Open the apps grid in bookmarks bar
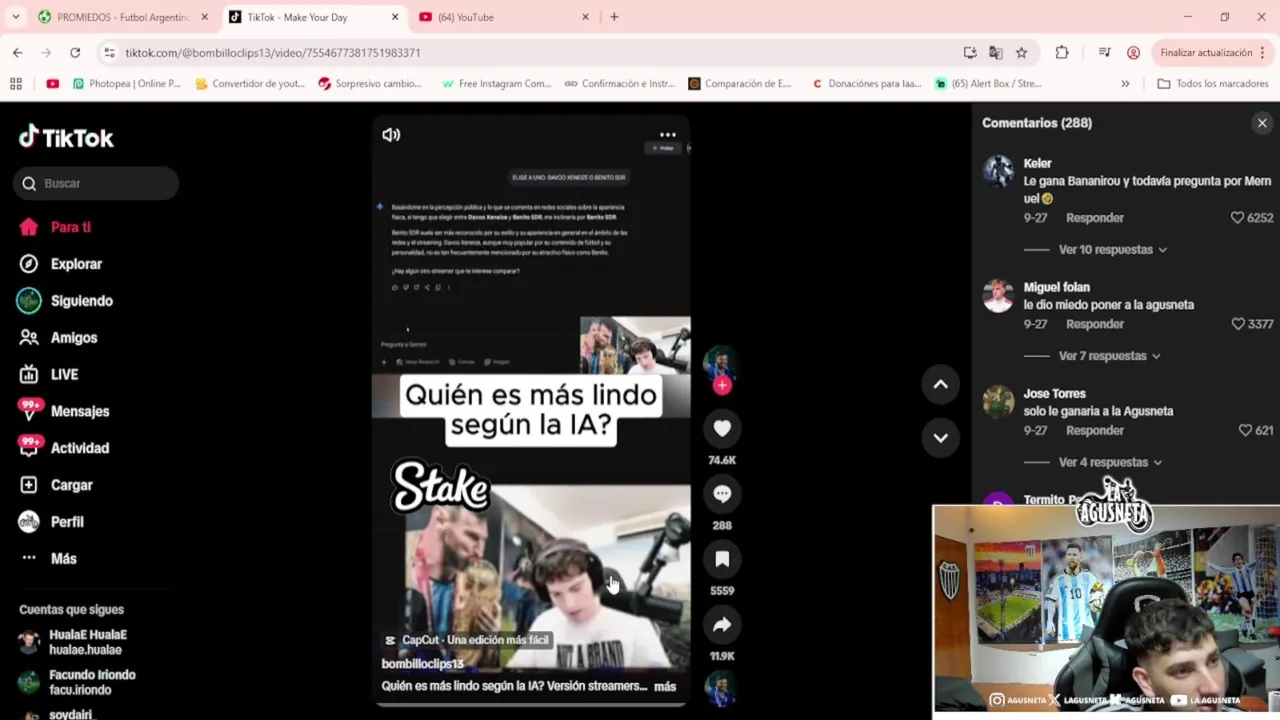This screenshot has width=1280, height=720. (16, 84)
